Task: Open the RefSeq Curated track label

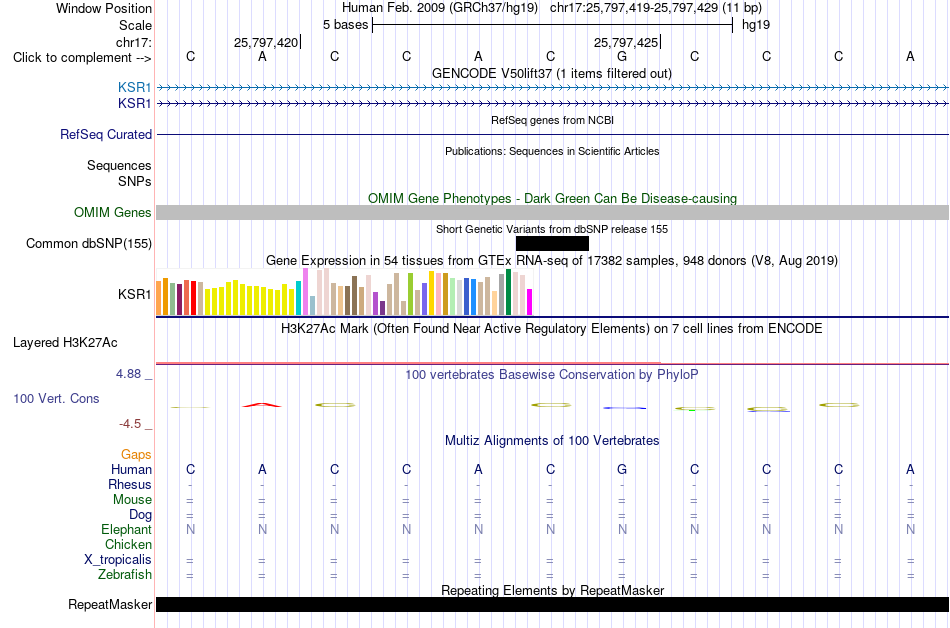Action: (106, 134)
